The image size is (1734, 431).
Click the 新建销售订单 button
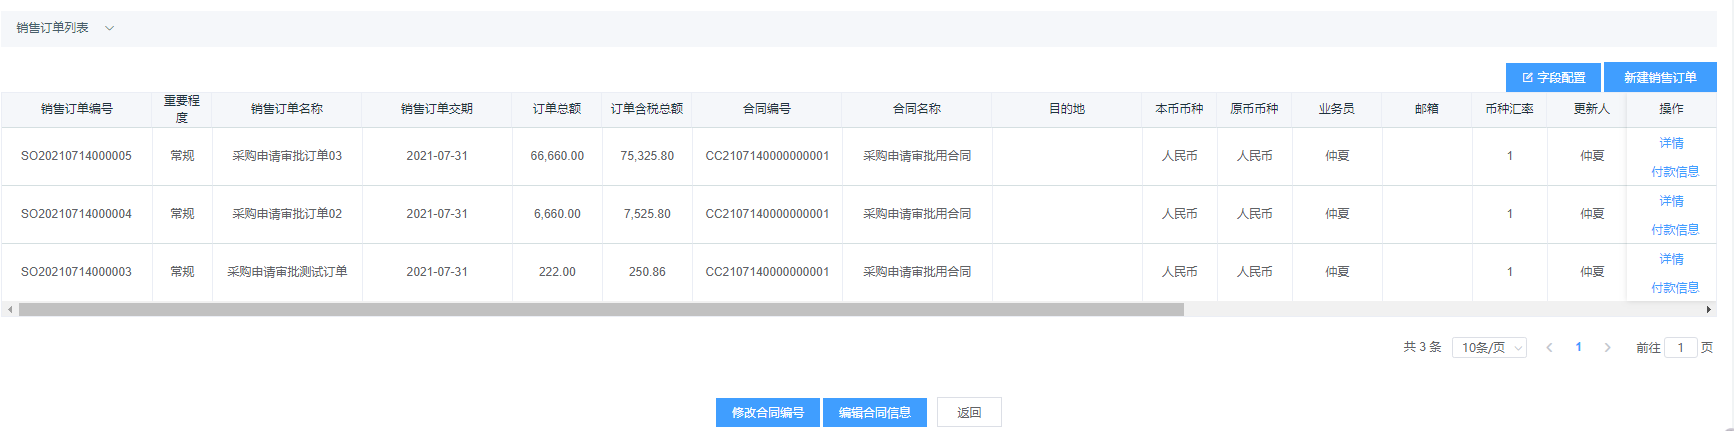pos(1660,77)
